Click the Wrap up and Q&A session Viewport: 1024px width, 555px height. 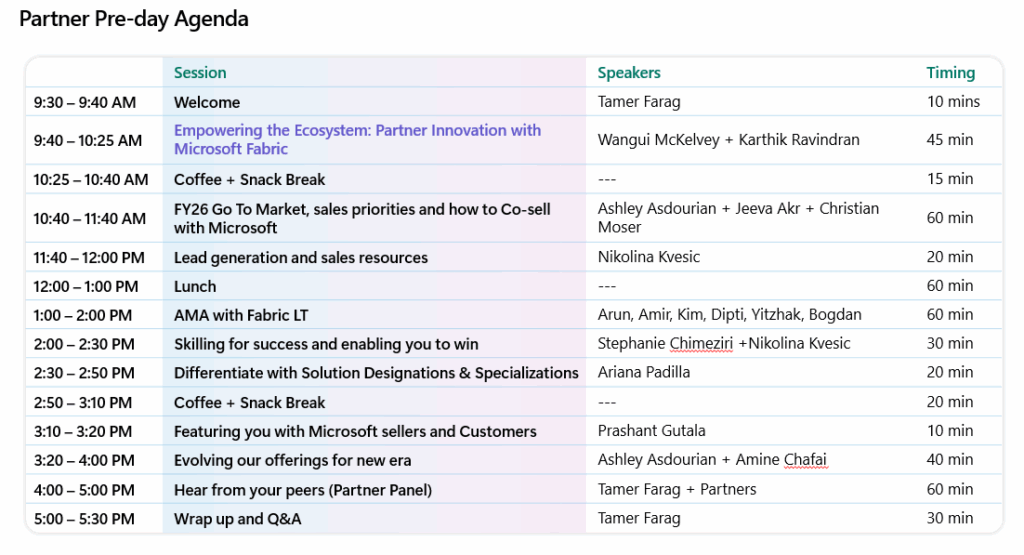237,518
